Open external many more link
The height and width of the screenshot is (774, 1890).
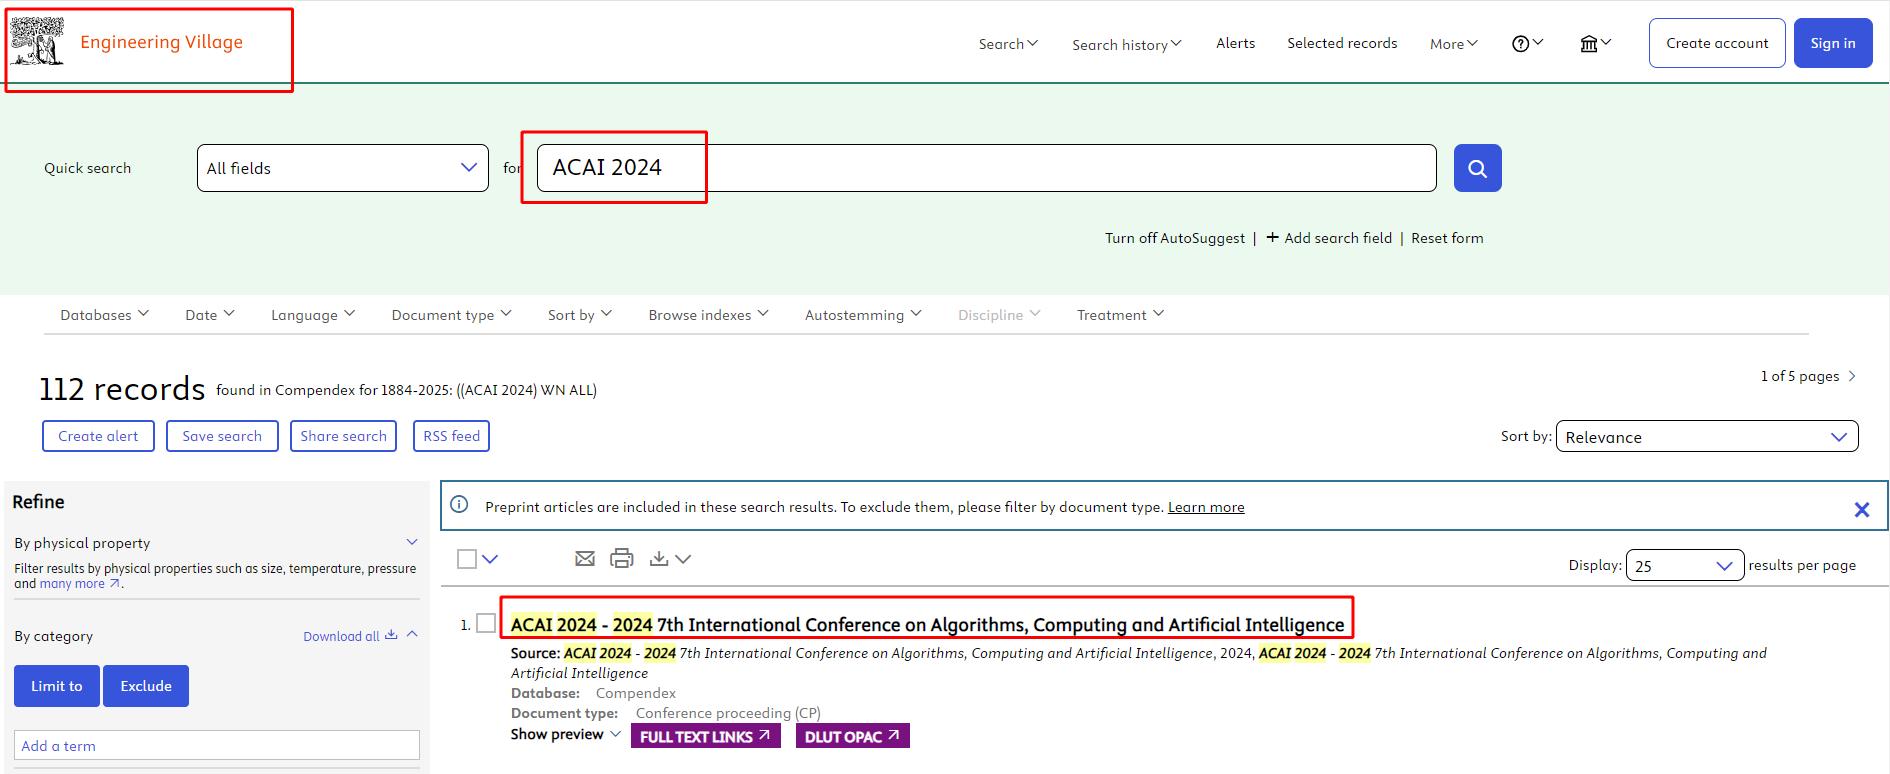[x=80, y=584]
